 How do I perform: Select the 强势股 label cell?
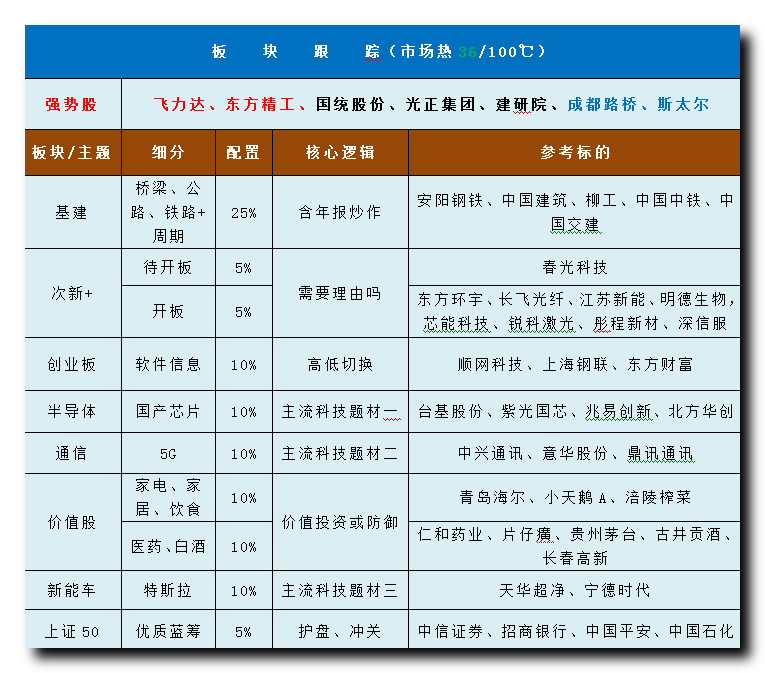click(72, 104)
